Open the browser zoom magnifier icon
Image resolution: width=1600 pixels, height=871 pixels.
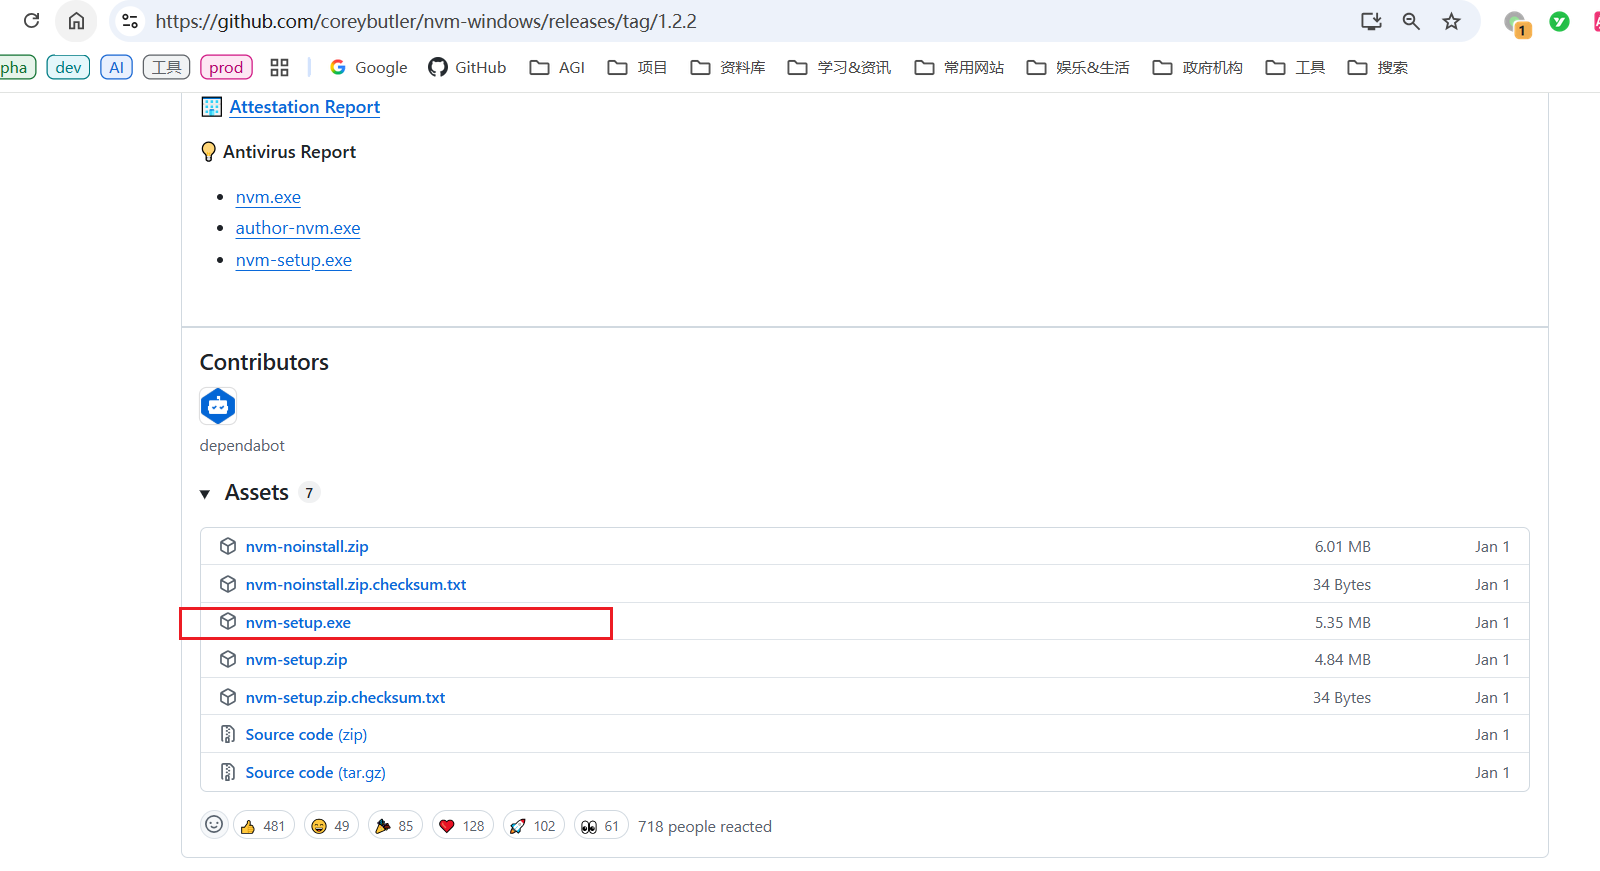tap(1411, 21)
